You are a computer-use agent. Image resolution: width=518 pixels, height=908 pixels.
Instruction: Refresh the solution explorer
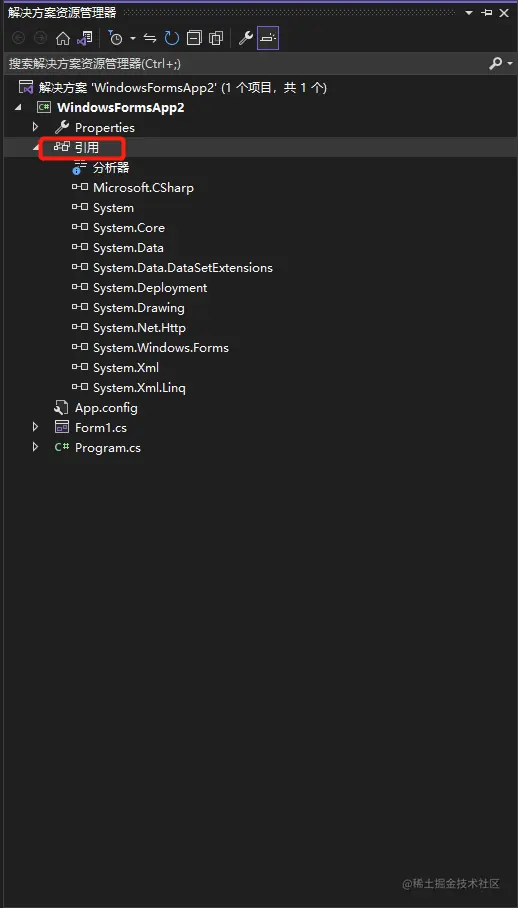pyautogui.click(x=172, y=38)
